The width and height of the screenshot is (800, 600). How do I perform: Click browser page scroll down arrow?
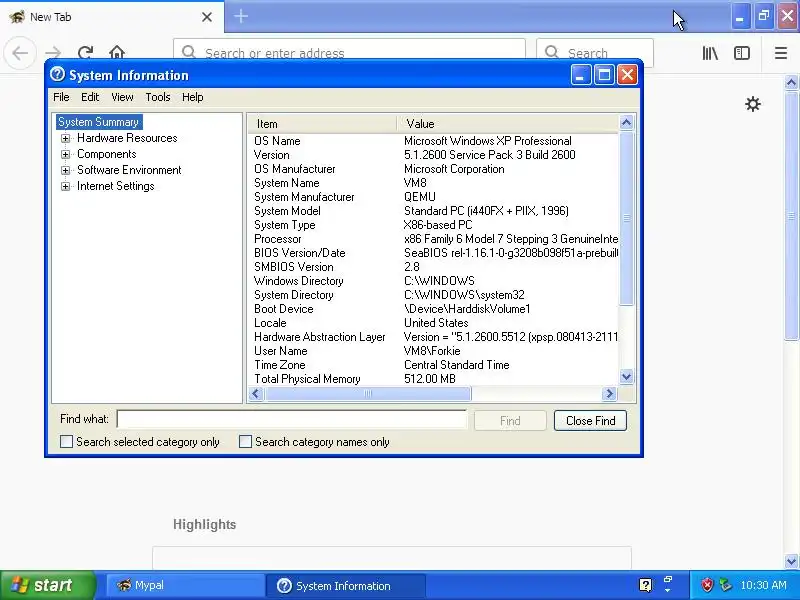point(791,561)
